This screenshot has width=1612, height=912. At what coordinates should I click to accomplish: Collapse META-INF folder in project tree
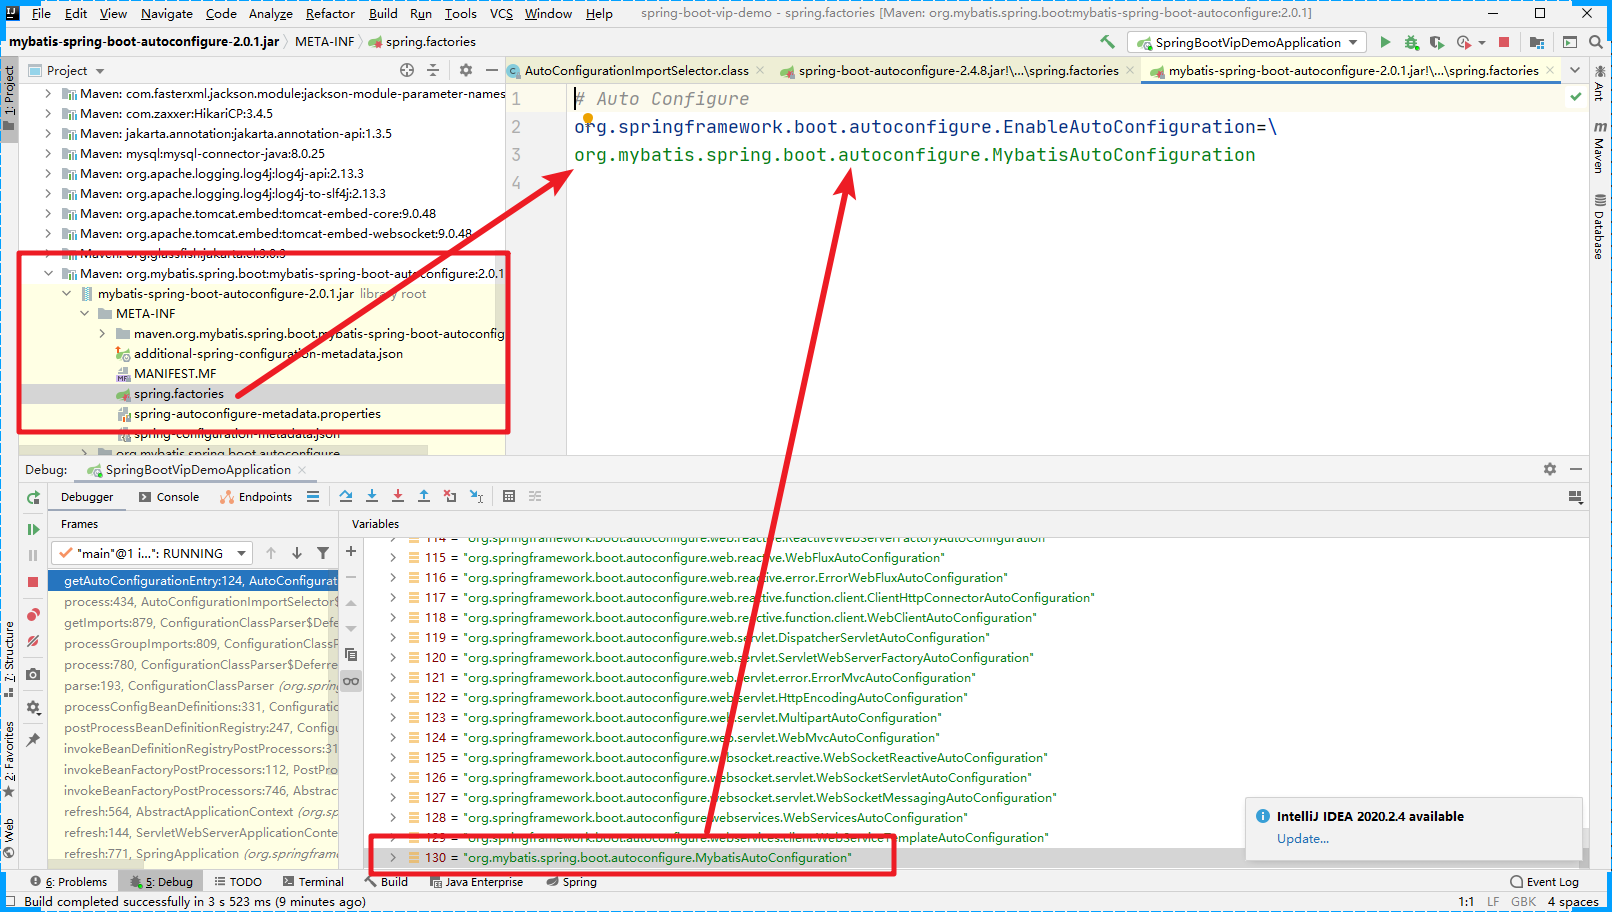pyautogui.click(x=85, y=314)
